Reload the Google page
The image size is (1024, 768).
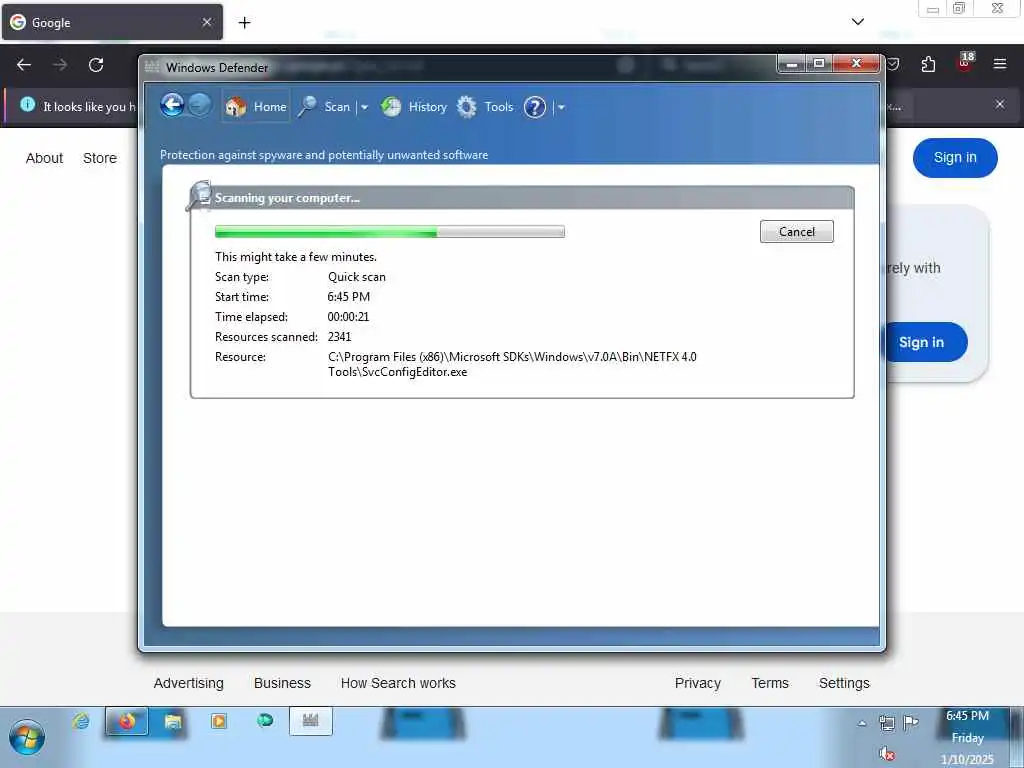(96, 65)
